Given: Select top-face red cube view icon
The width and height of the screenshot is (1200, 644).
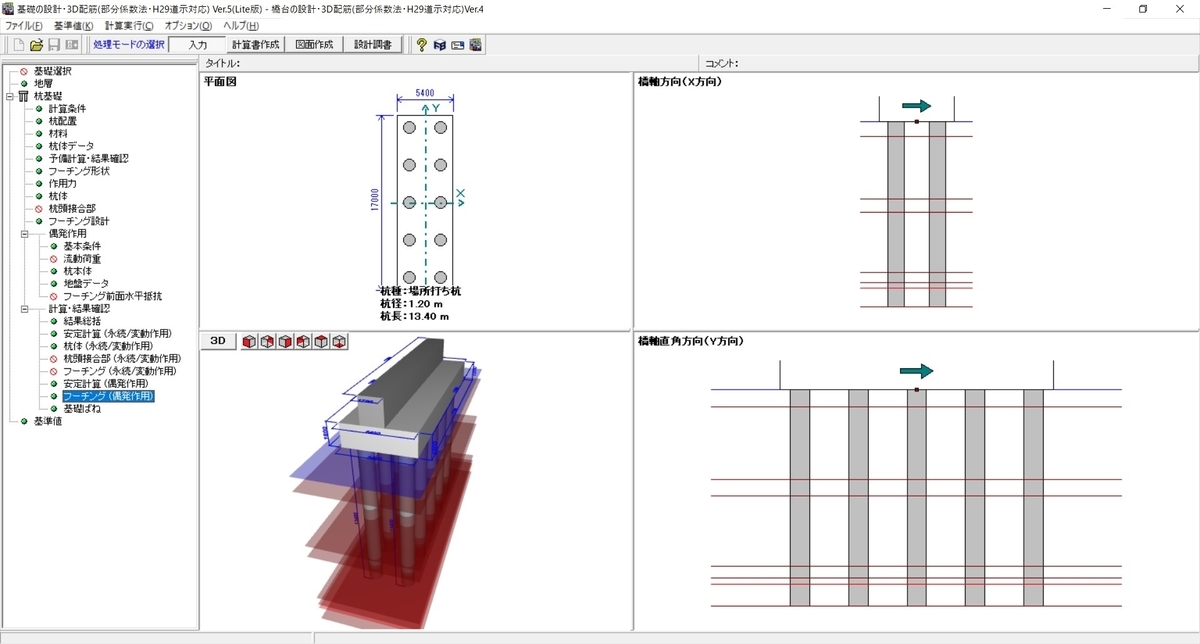Looking at the screenshot, I should click(322, 342).
